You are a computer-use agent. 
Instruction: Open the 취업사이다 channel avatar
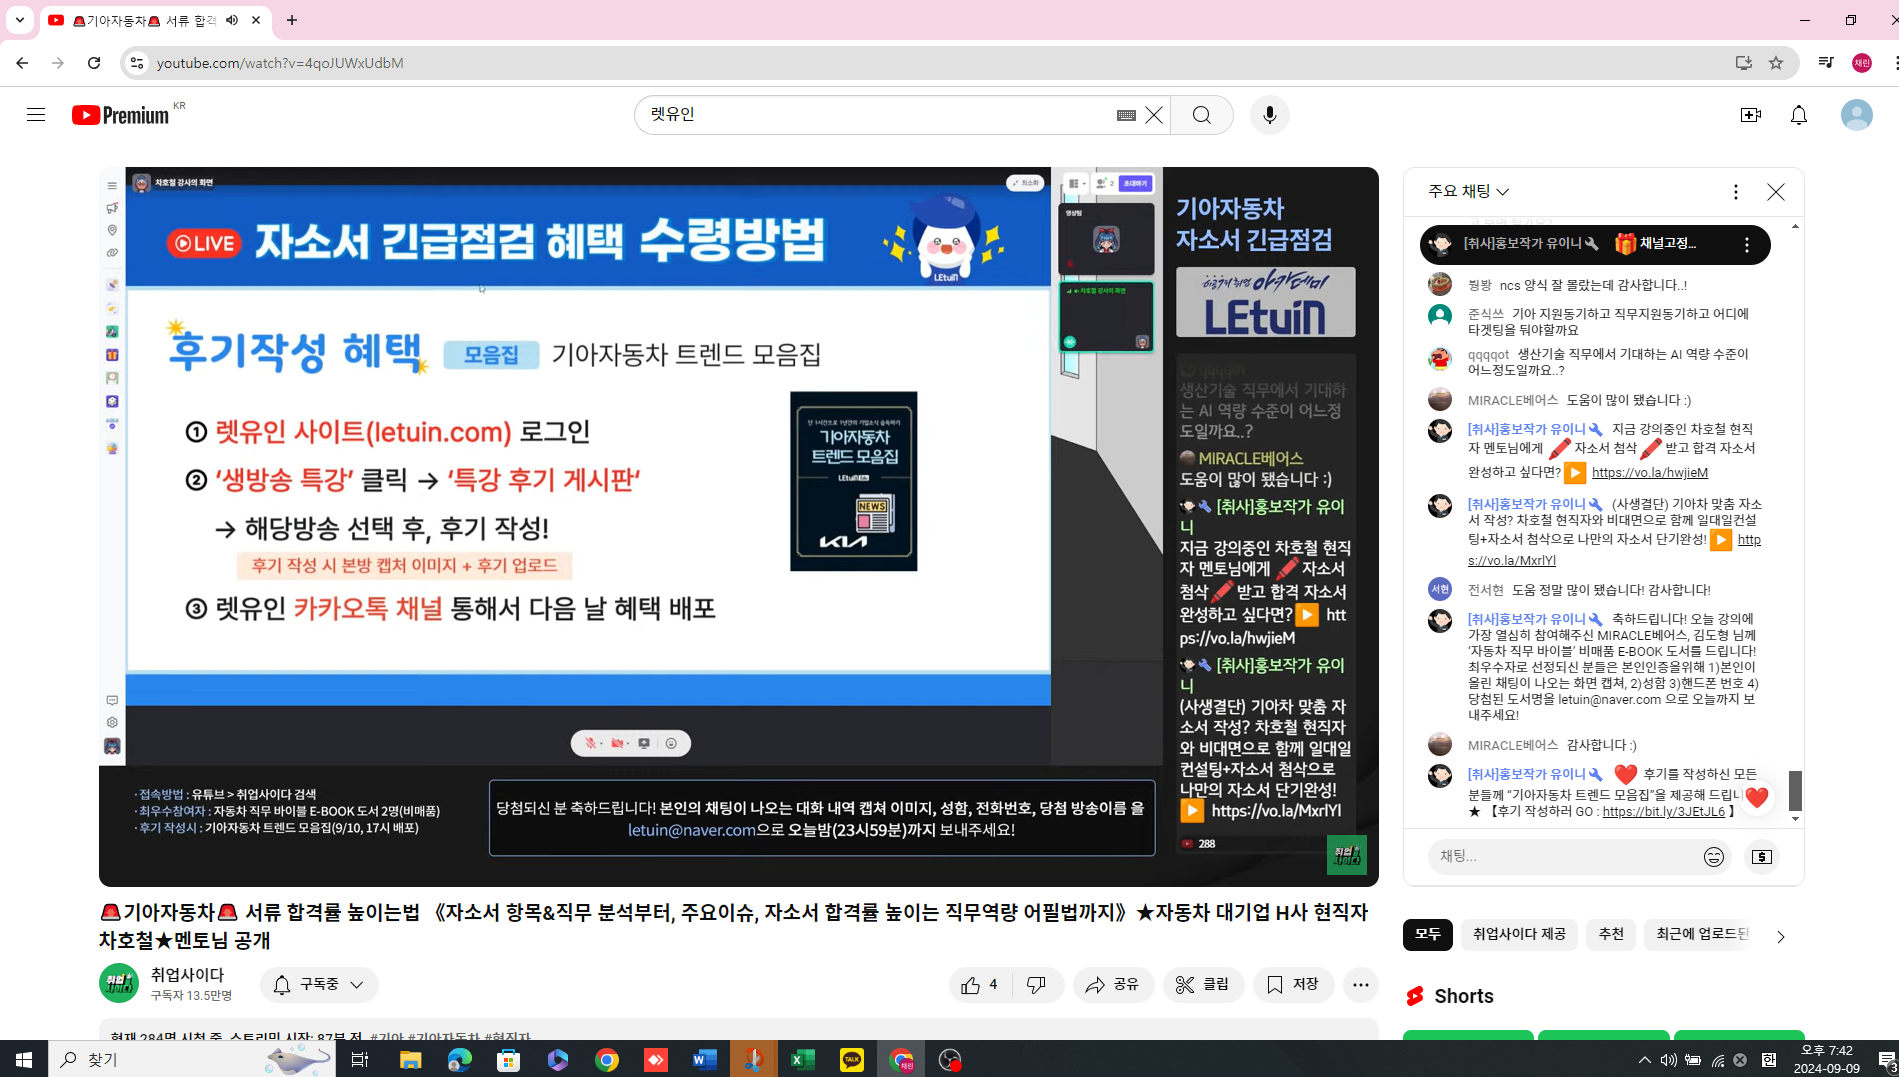tap(119, 983)
